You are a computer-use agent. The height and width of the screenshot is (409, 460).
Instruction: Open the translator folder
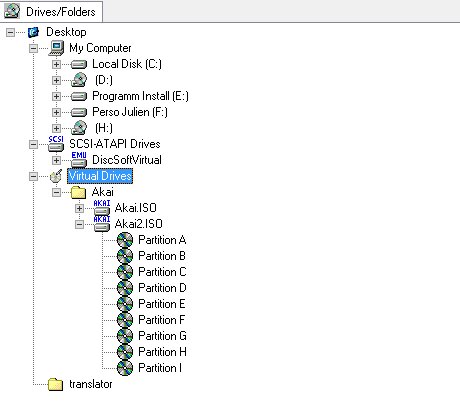(x=90, y=384)
